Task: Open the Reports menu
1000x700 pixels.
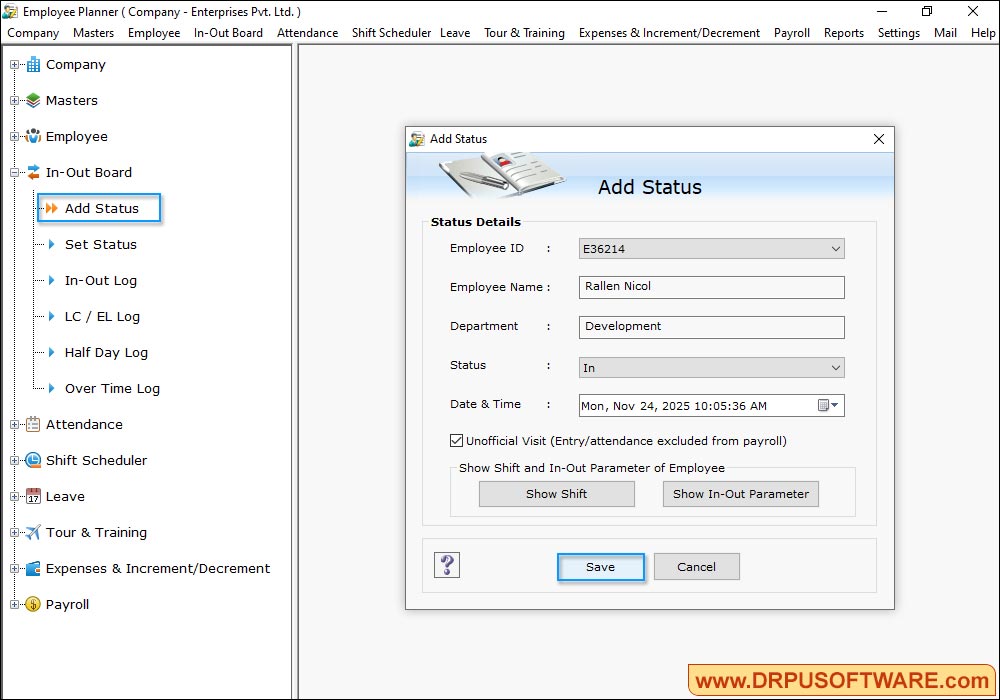Action: (x=844, y=32)
